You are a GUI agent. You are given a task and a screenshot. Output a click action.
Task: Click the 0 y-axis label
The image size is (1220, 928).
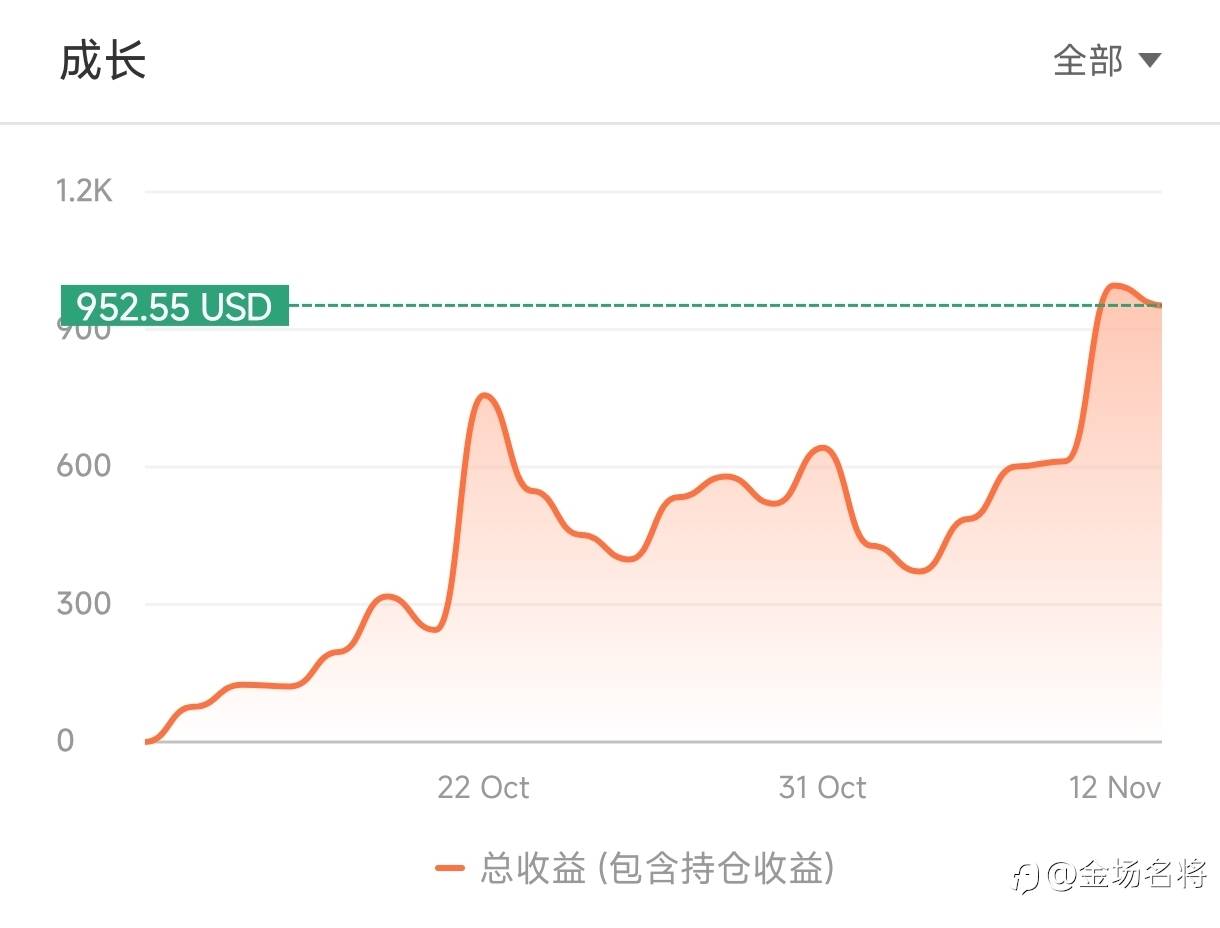tap(66, 741)
